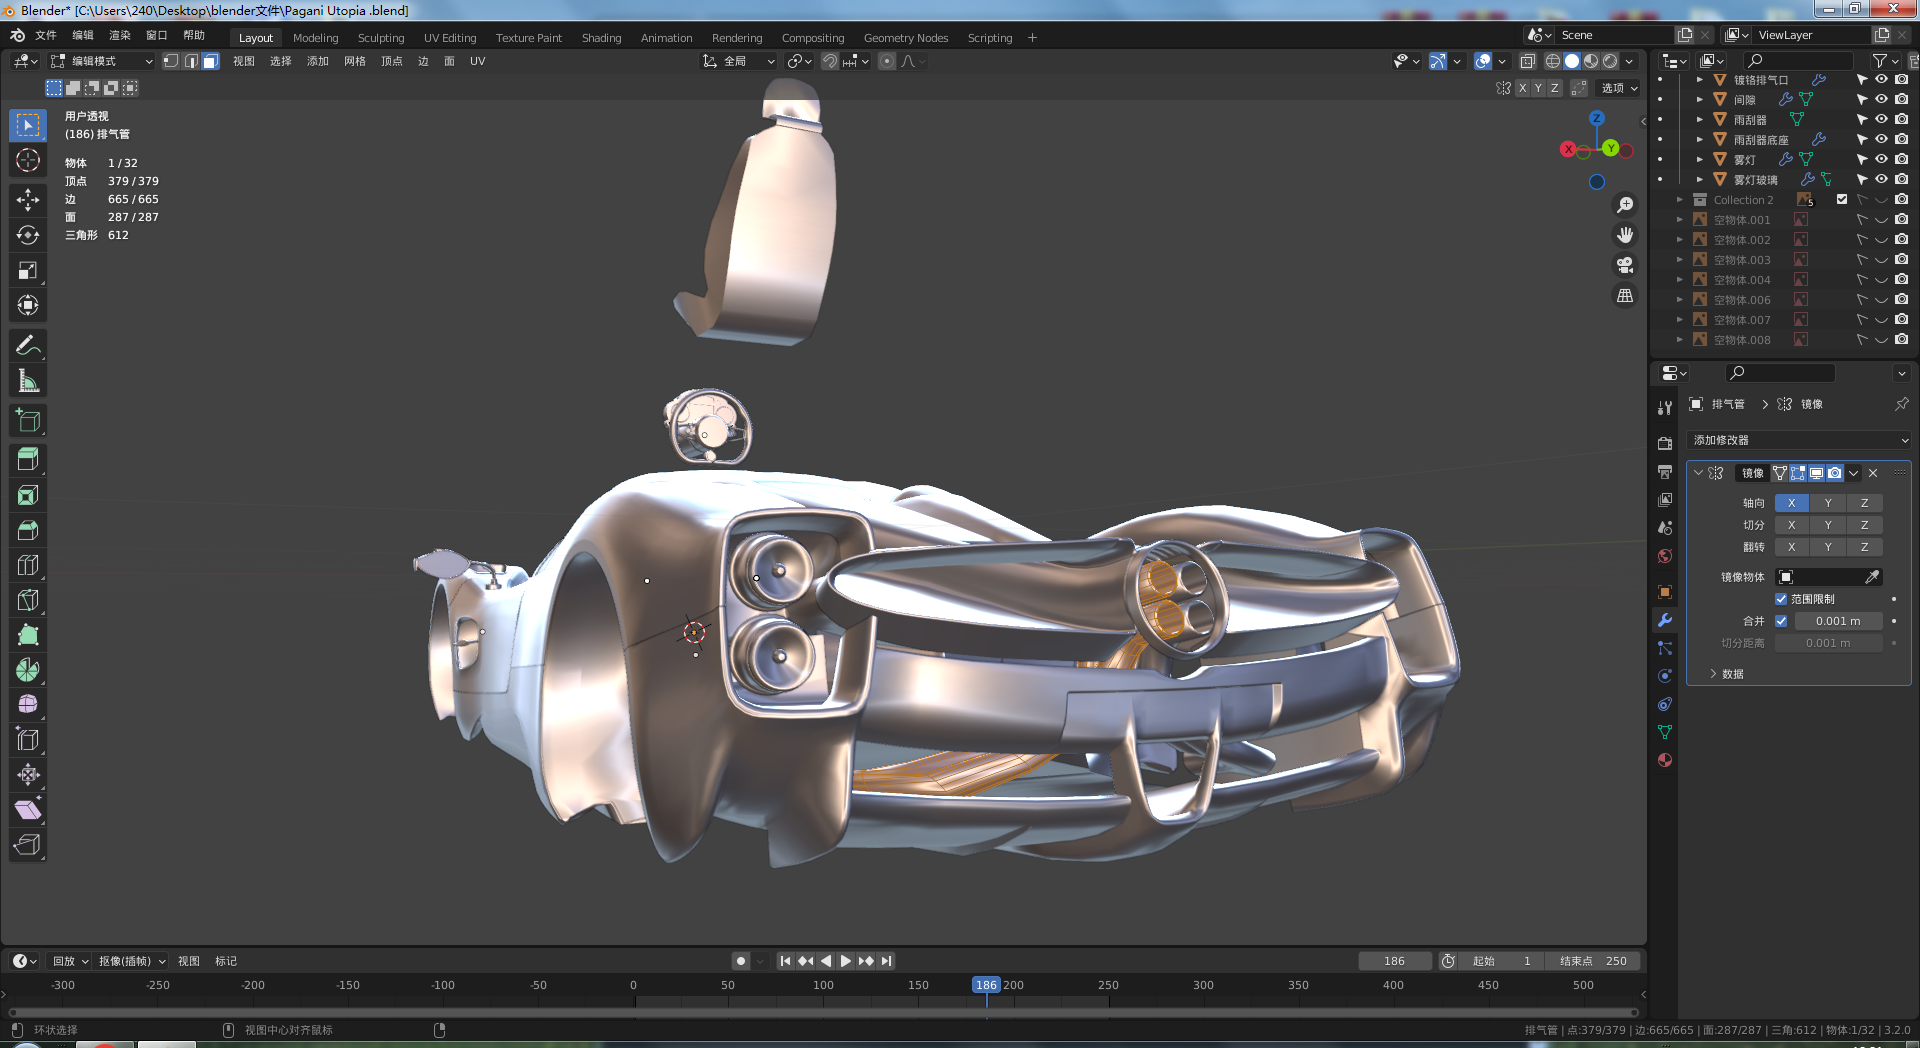Activate the Rotate tool
The image size is (1920, 1048).
(28, 235)
